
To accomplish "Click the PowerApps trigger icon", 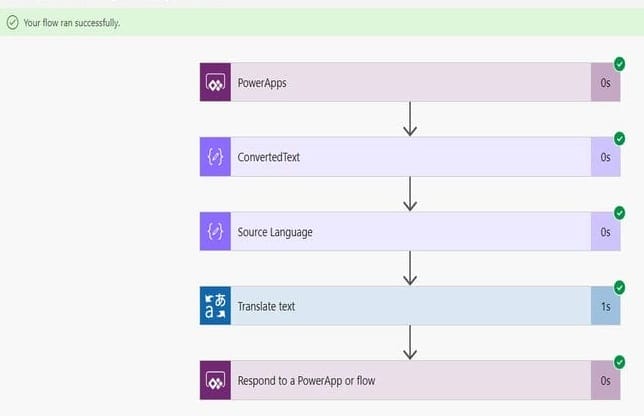I will click(215, 82).
